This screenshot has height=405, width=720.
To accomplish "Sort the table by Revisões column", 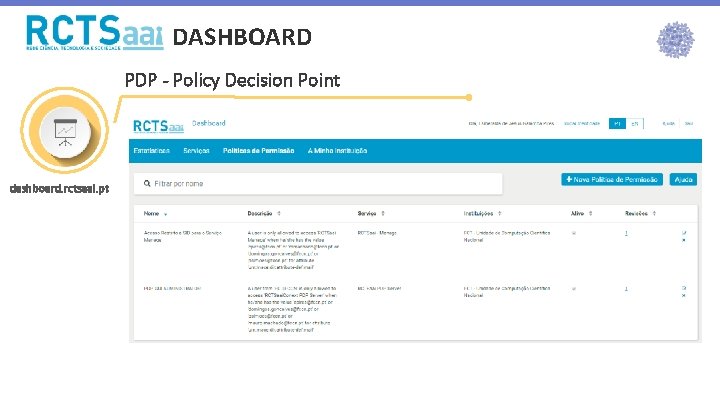I will 641,214.
